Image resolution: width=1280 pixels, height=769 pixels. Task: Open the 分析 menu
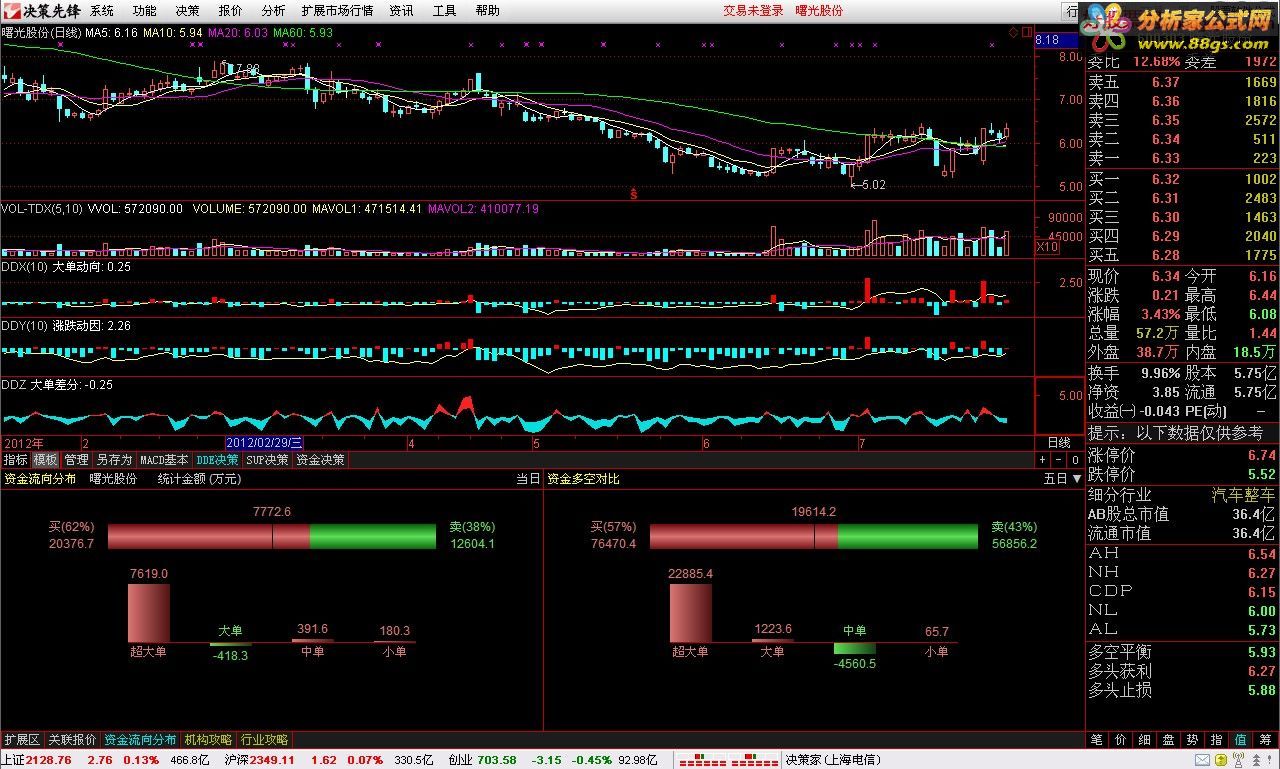tap(273, 10)
